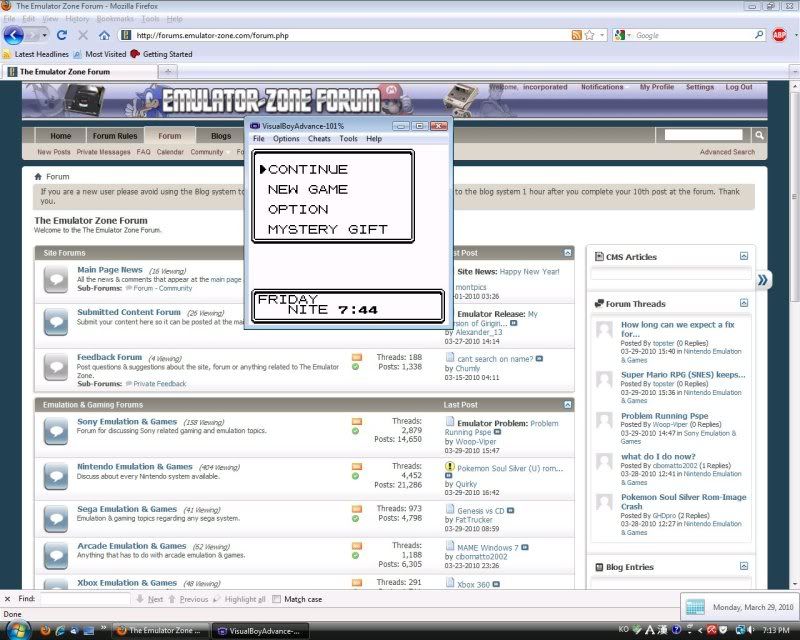Click avatar beside How long can we expect thread
800x640 pixels.
[605, 330]
